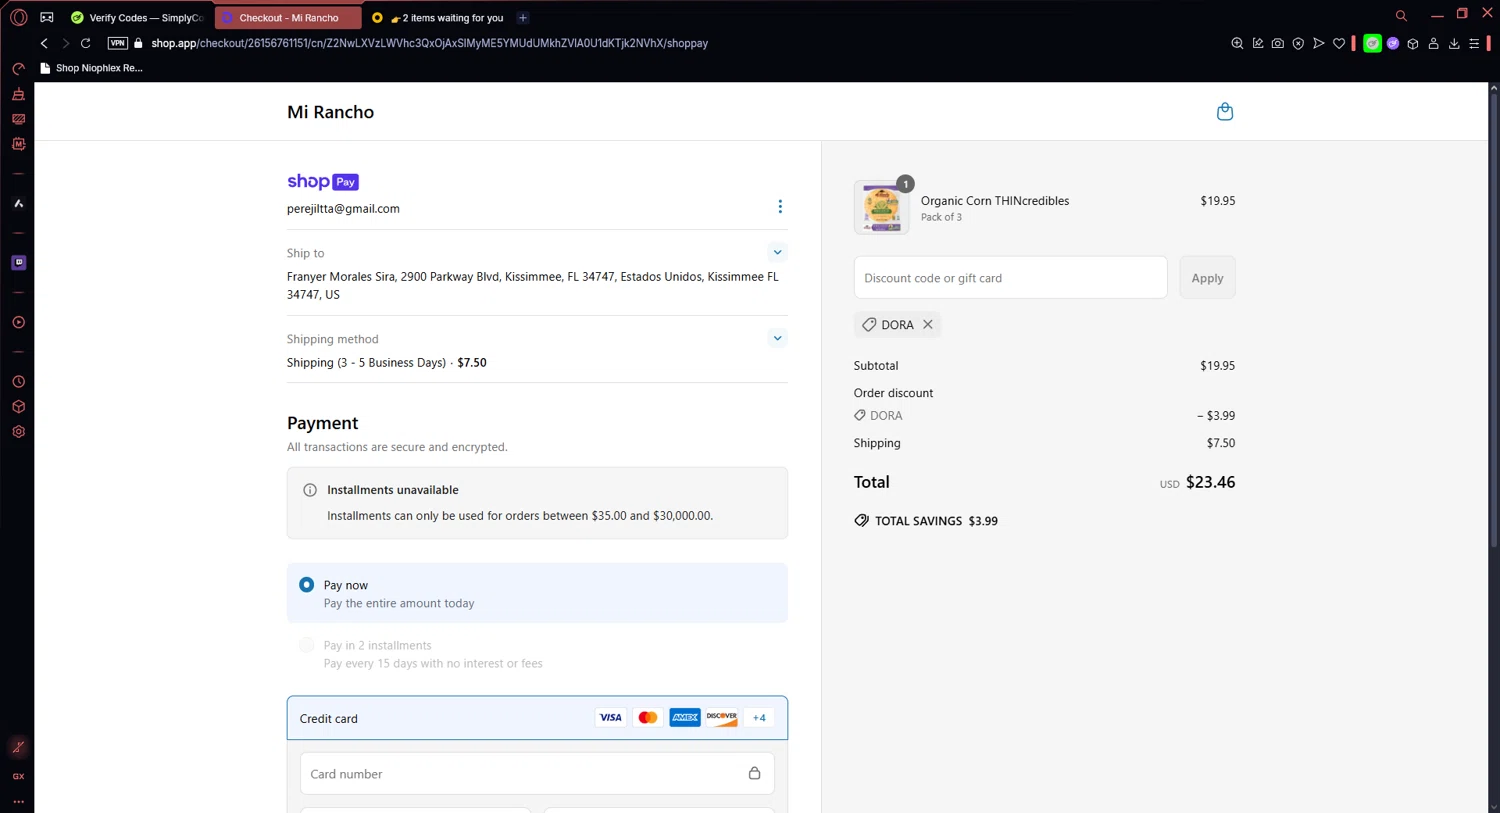The height and width of the screenshot is (813, 1500).
Task: Go back with the browser back arrow
Action: [x=44, y=43]
